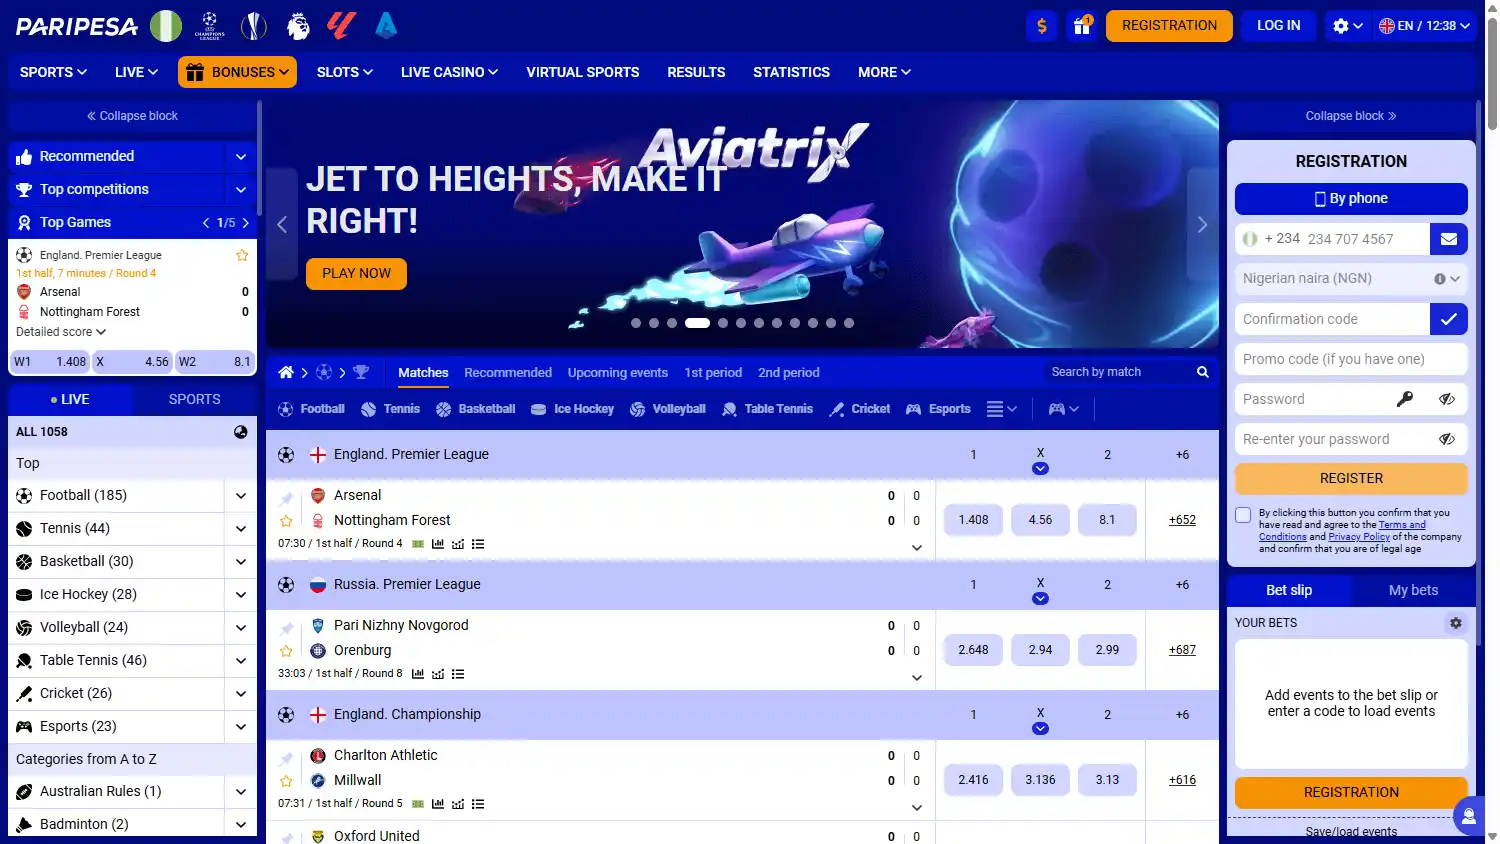Open the LIVE CASINO menu
The image size is (1500, 844).
click(449, 72)
